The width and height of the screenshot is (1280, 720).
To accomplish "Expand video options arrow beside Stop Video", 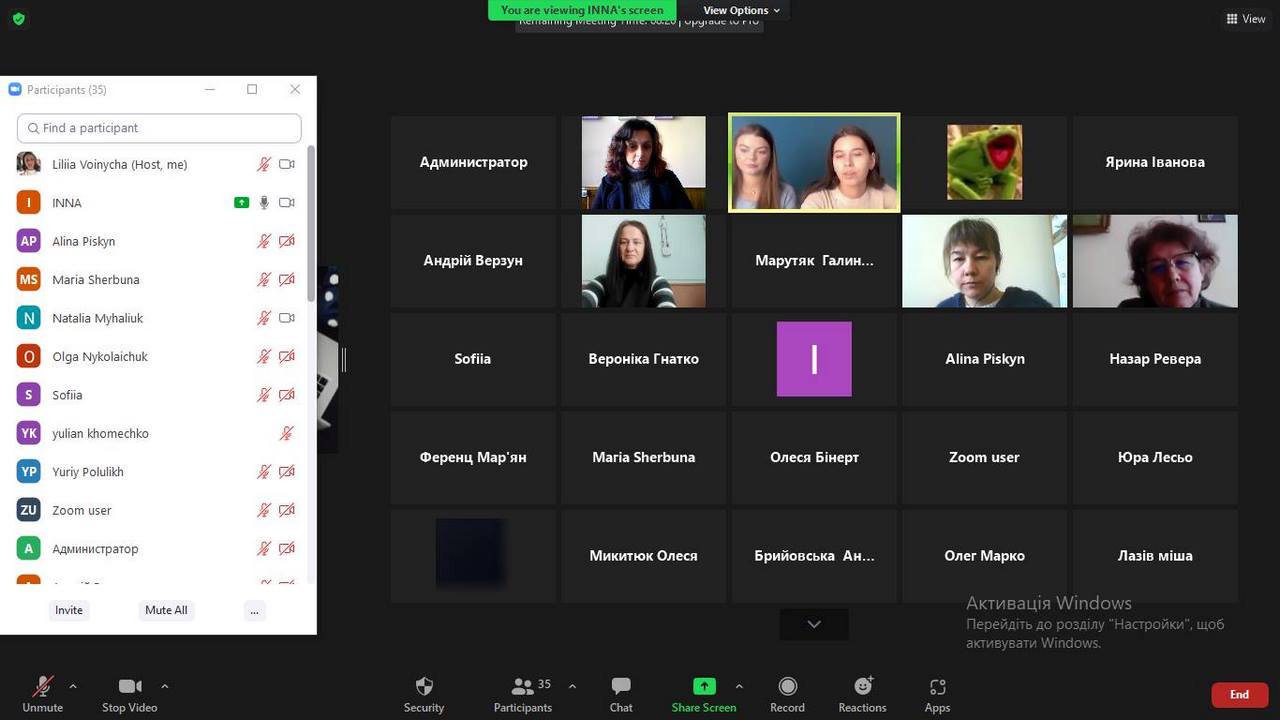I will [164, 686].
